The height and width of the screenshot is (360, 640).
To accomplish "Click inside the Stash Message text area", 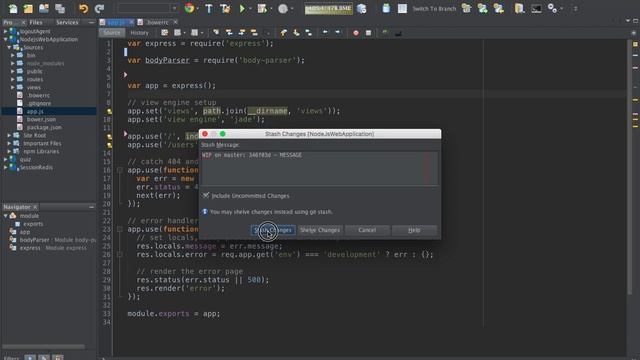I will pyautogui.click(x=319, y=167).
